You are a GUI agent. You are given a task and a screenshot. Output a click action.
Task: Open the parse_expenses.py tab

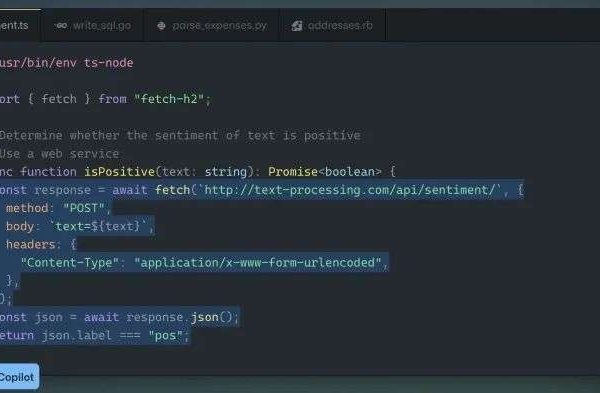point(212,26)
